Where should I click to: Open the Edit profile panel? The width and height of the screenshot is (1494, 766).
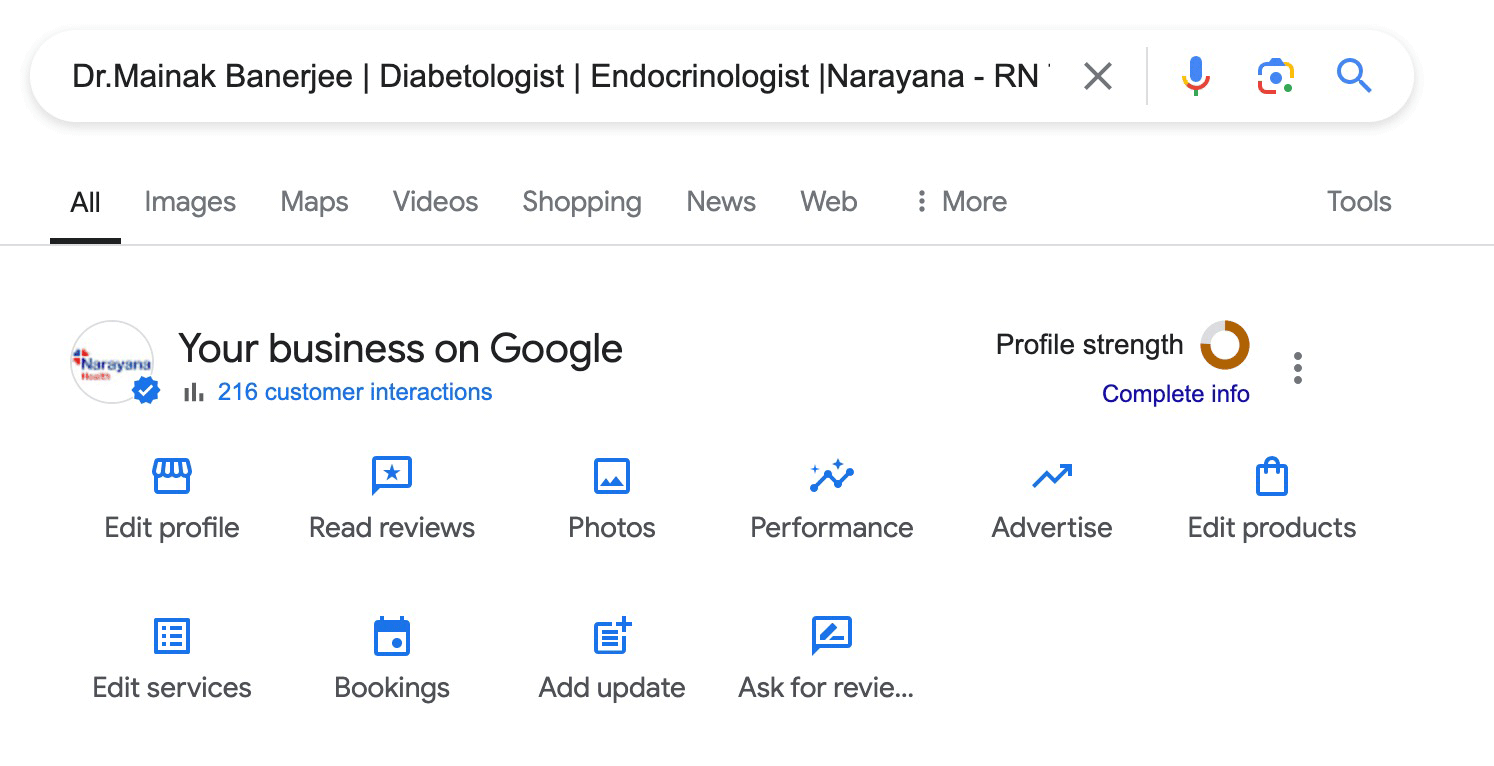171,497
